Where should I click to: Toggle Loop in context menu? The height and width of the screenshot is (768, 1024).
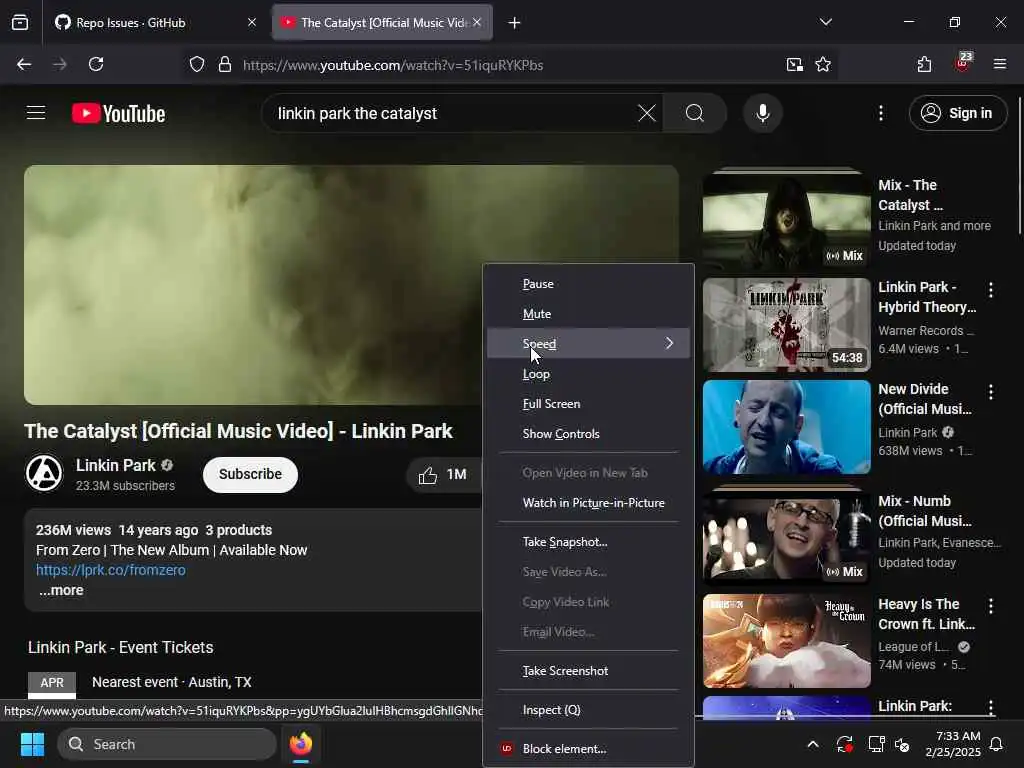click(x=588, y=374)
